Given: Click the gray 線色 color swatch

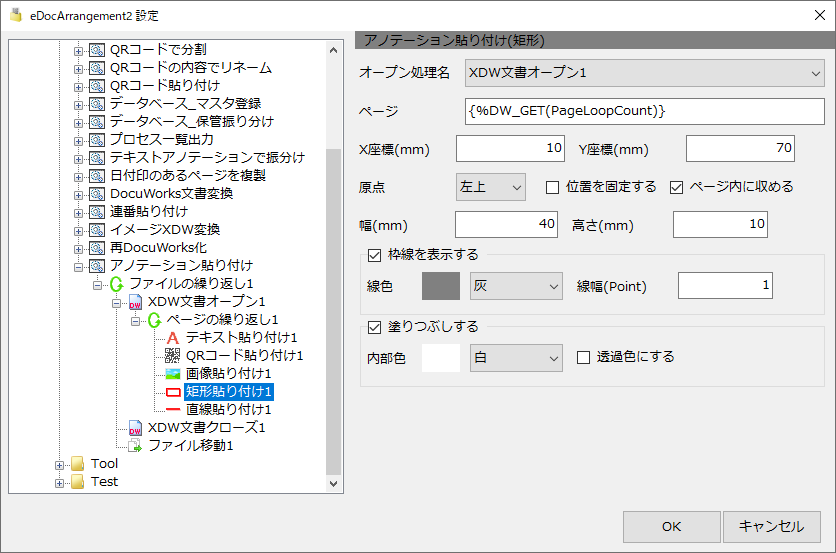Looking at the screenshot, I should click(441, 286).
